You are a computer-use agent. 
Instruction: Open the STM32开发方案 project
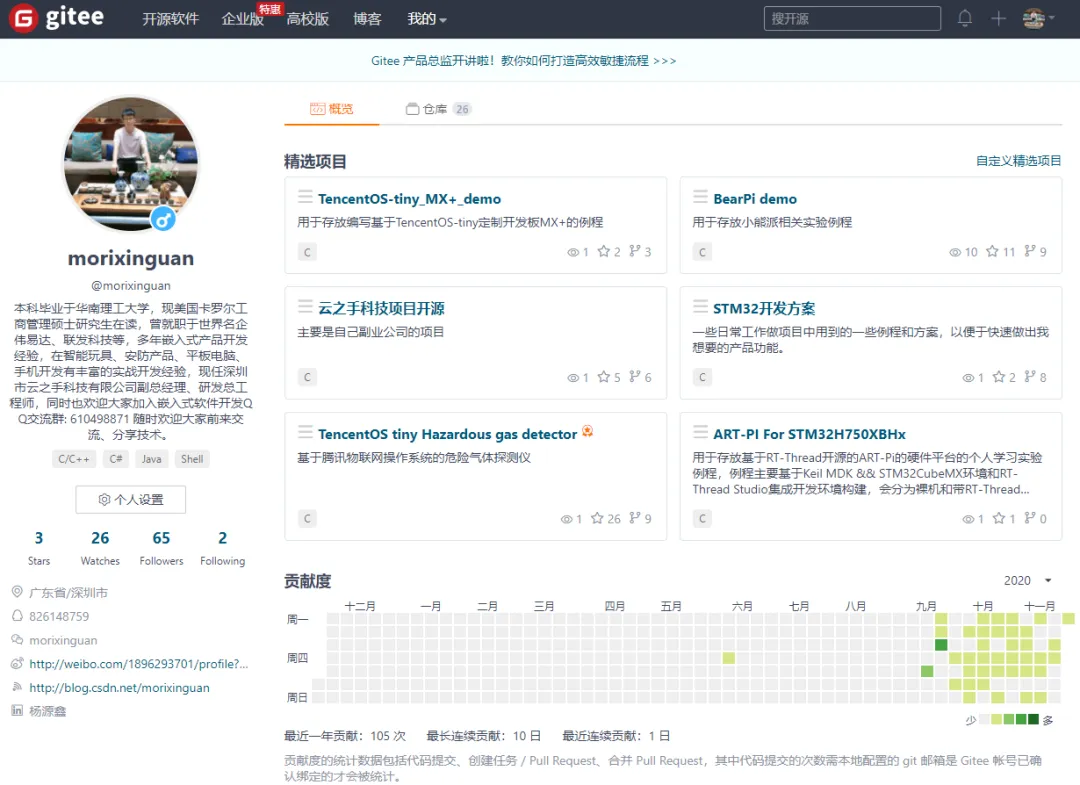click(x=764, y=308)
